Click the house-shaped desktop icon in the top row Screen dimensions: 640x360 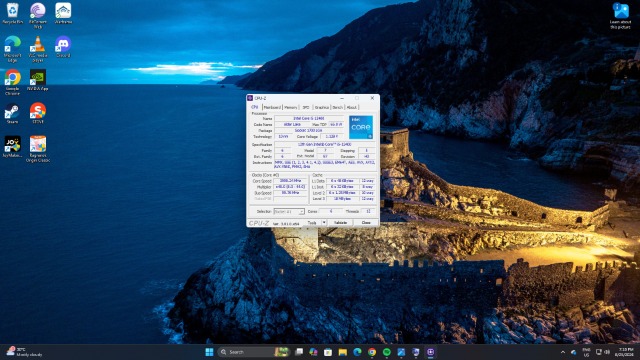point(63,13)
